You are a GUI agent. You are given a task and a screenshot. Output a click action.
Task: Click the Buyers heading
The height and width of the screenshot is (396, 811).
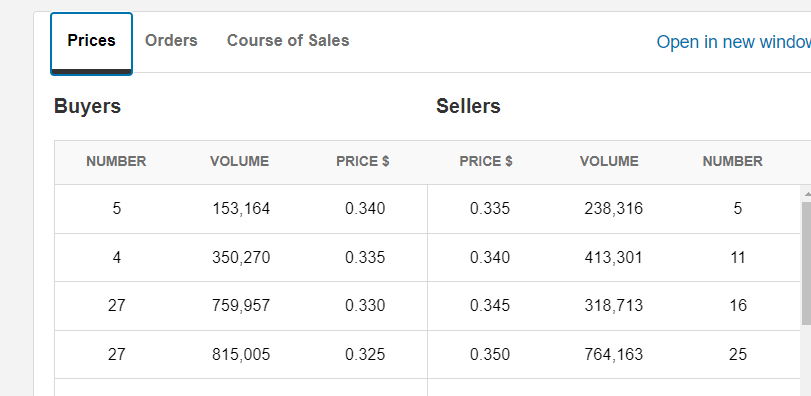click(87, 106)
